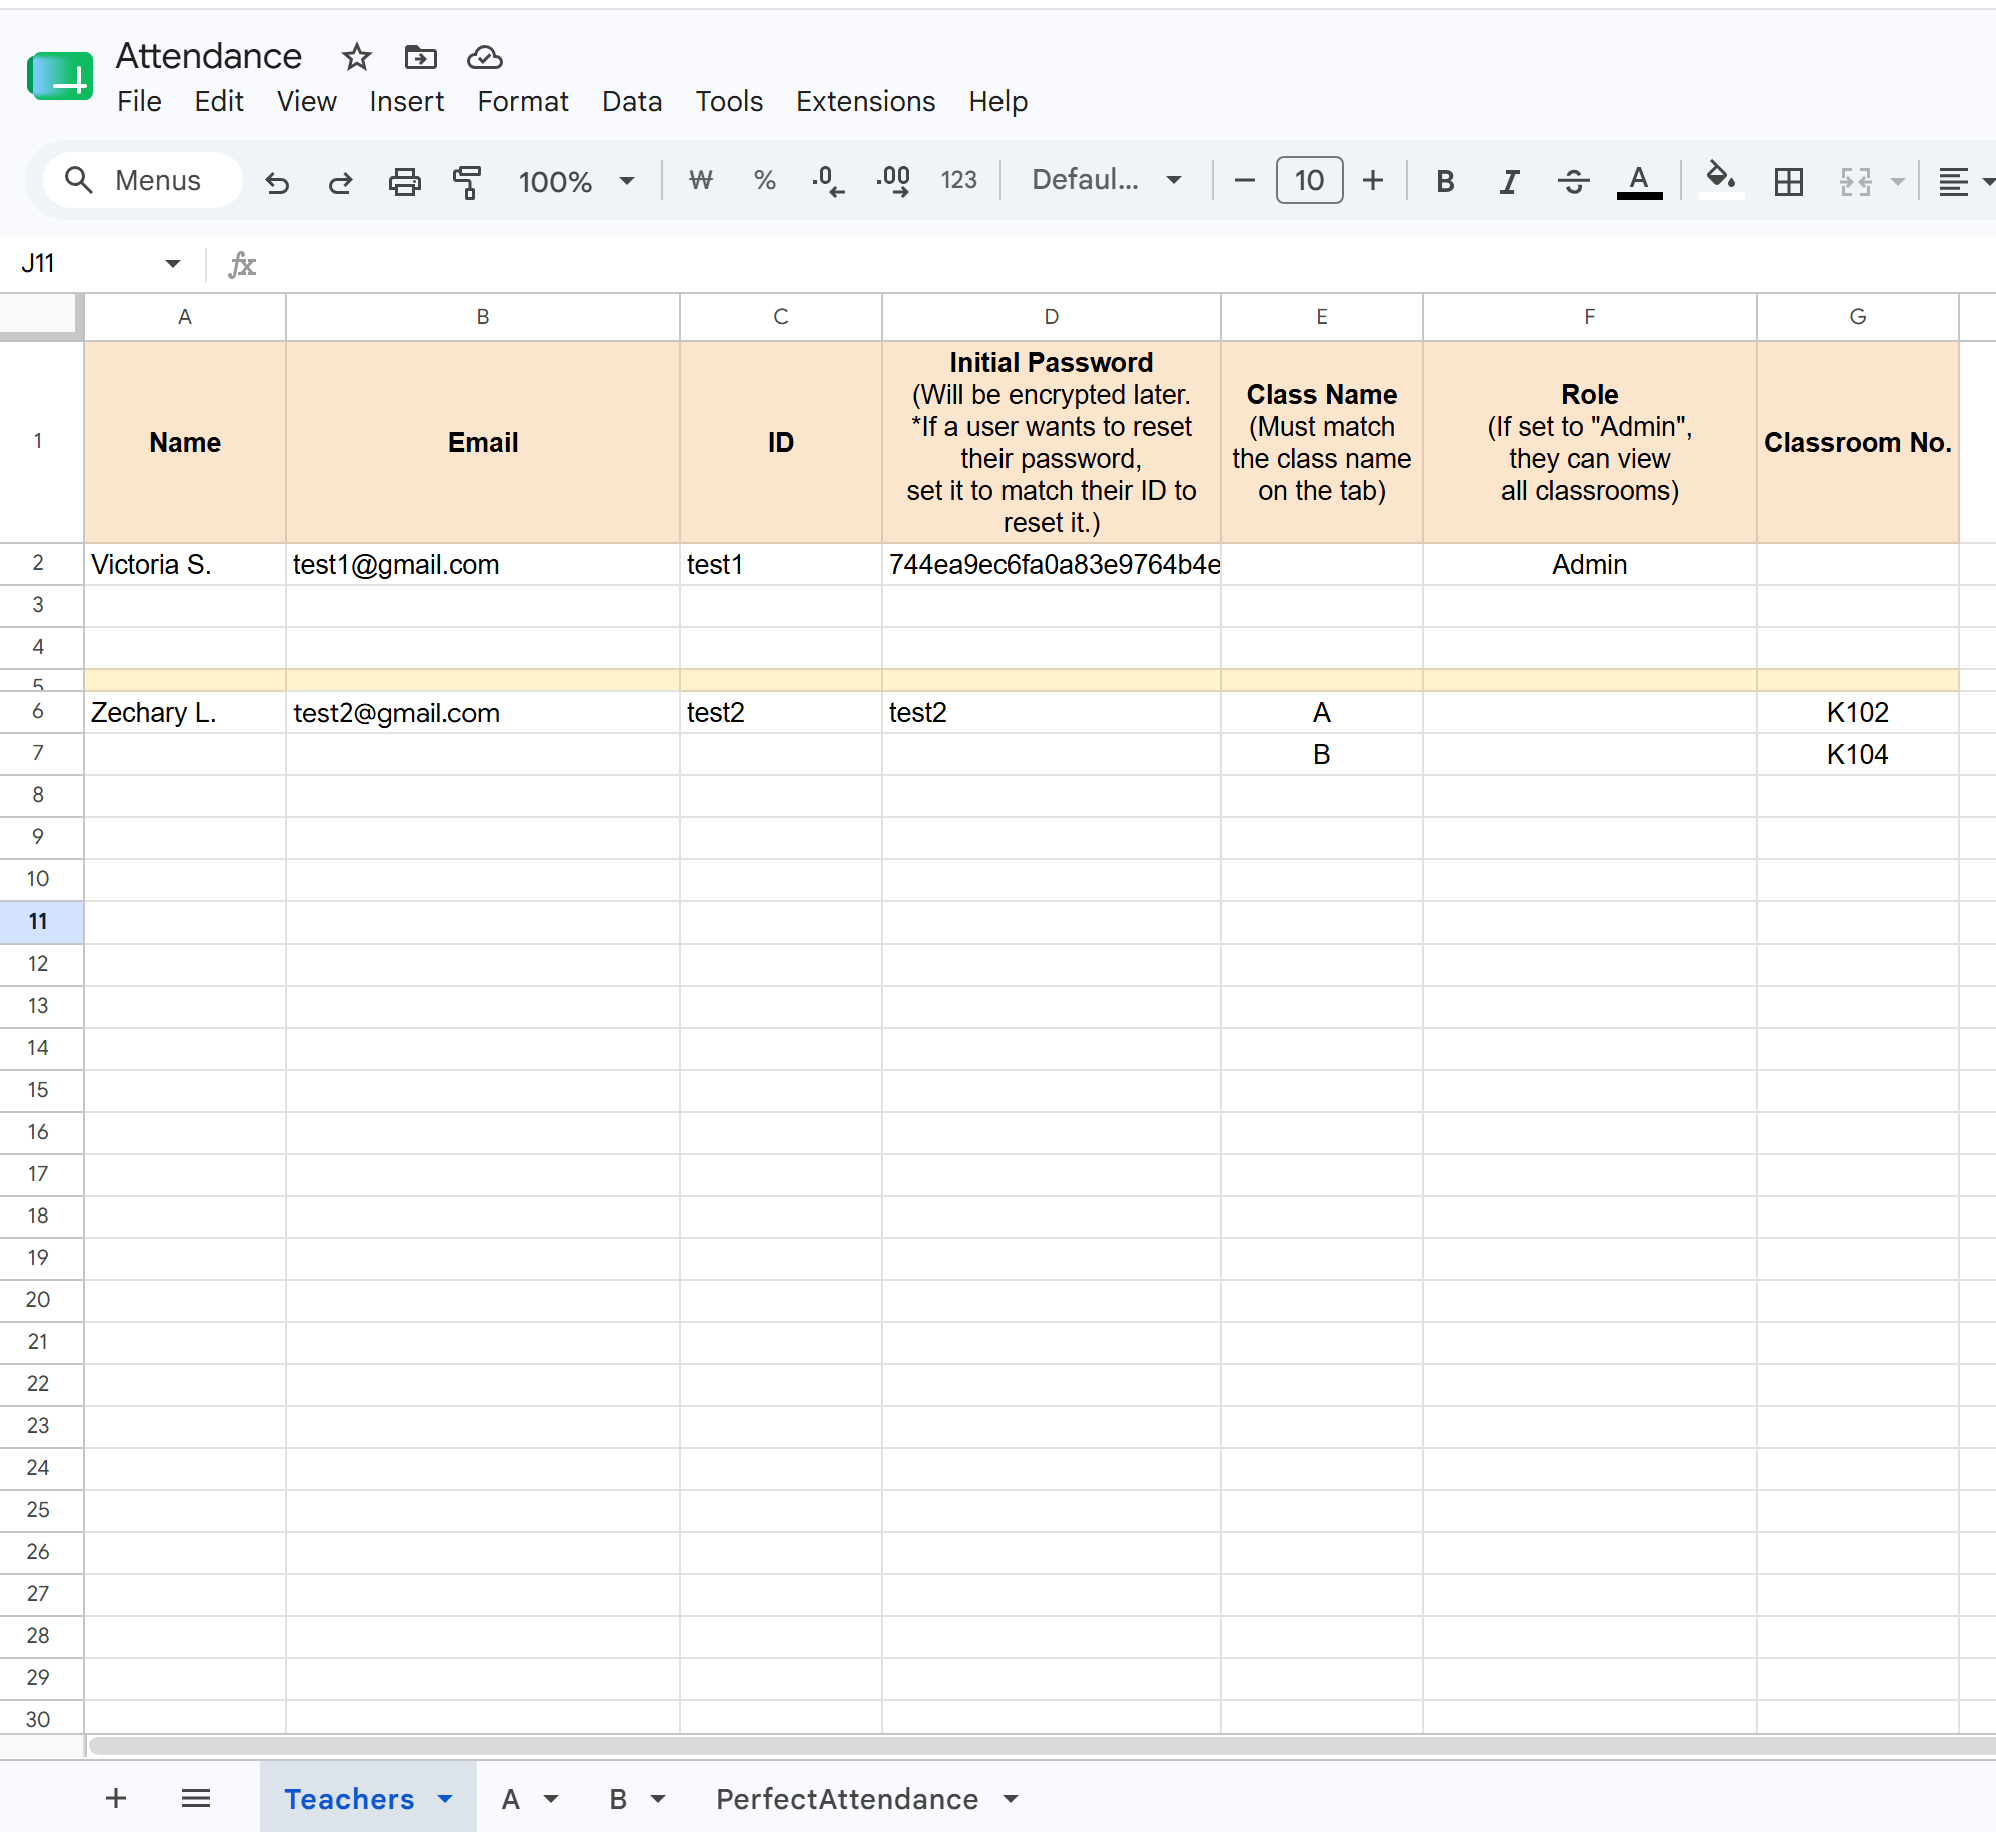Check the cloud save status icon

click(x=485, y=57)
